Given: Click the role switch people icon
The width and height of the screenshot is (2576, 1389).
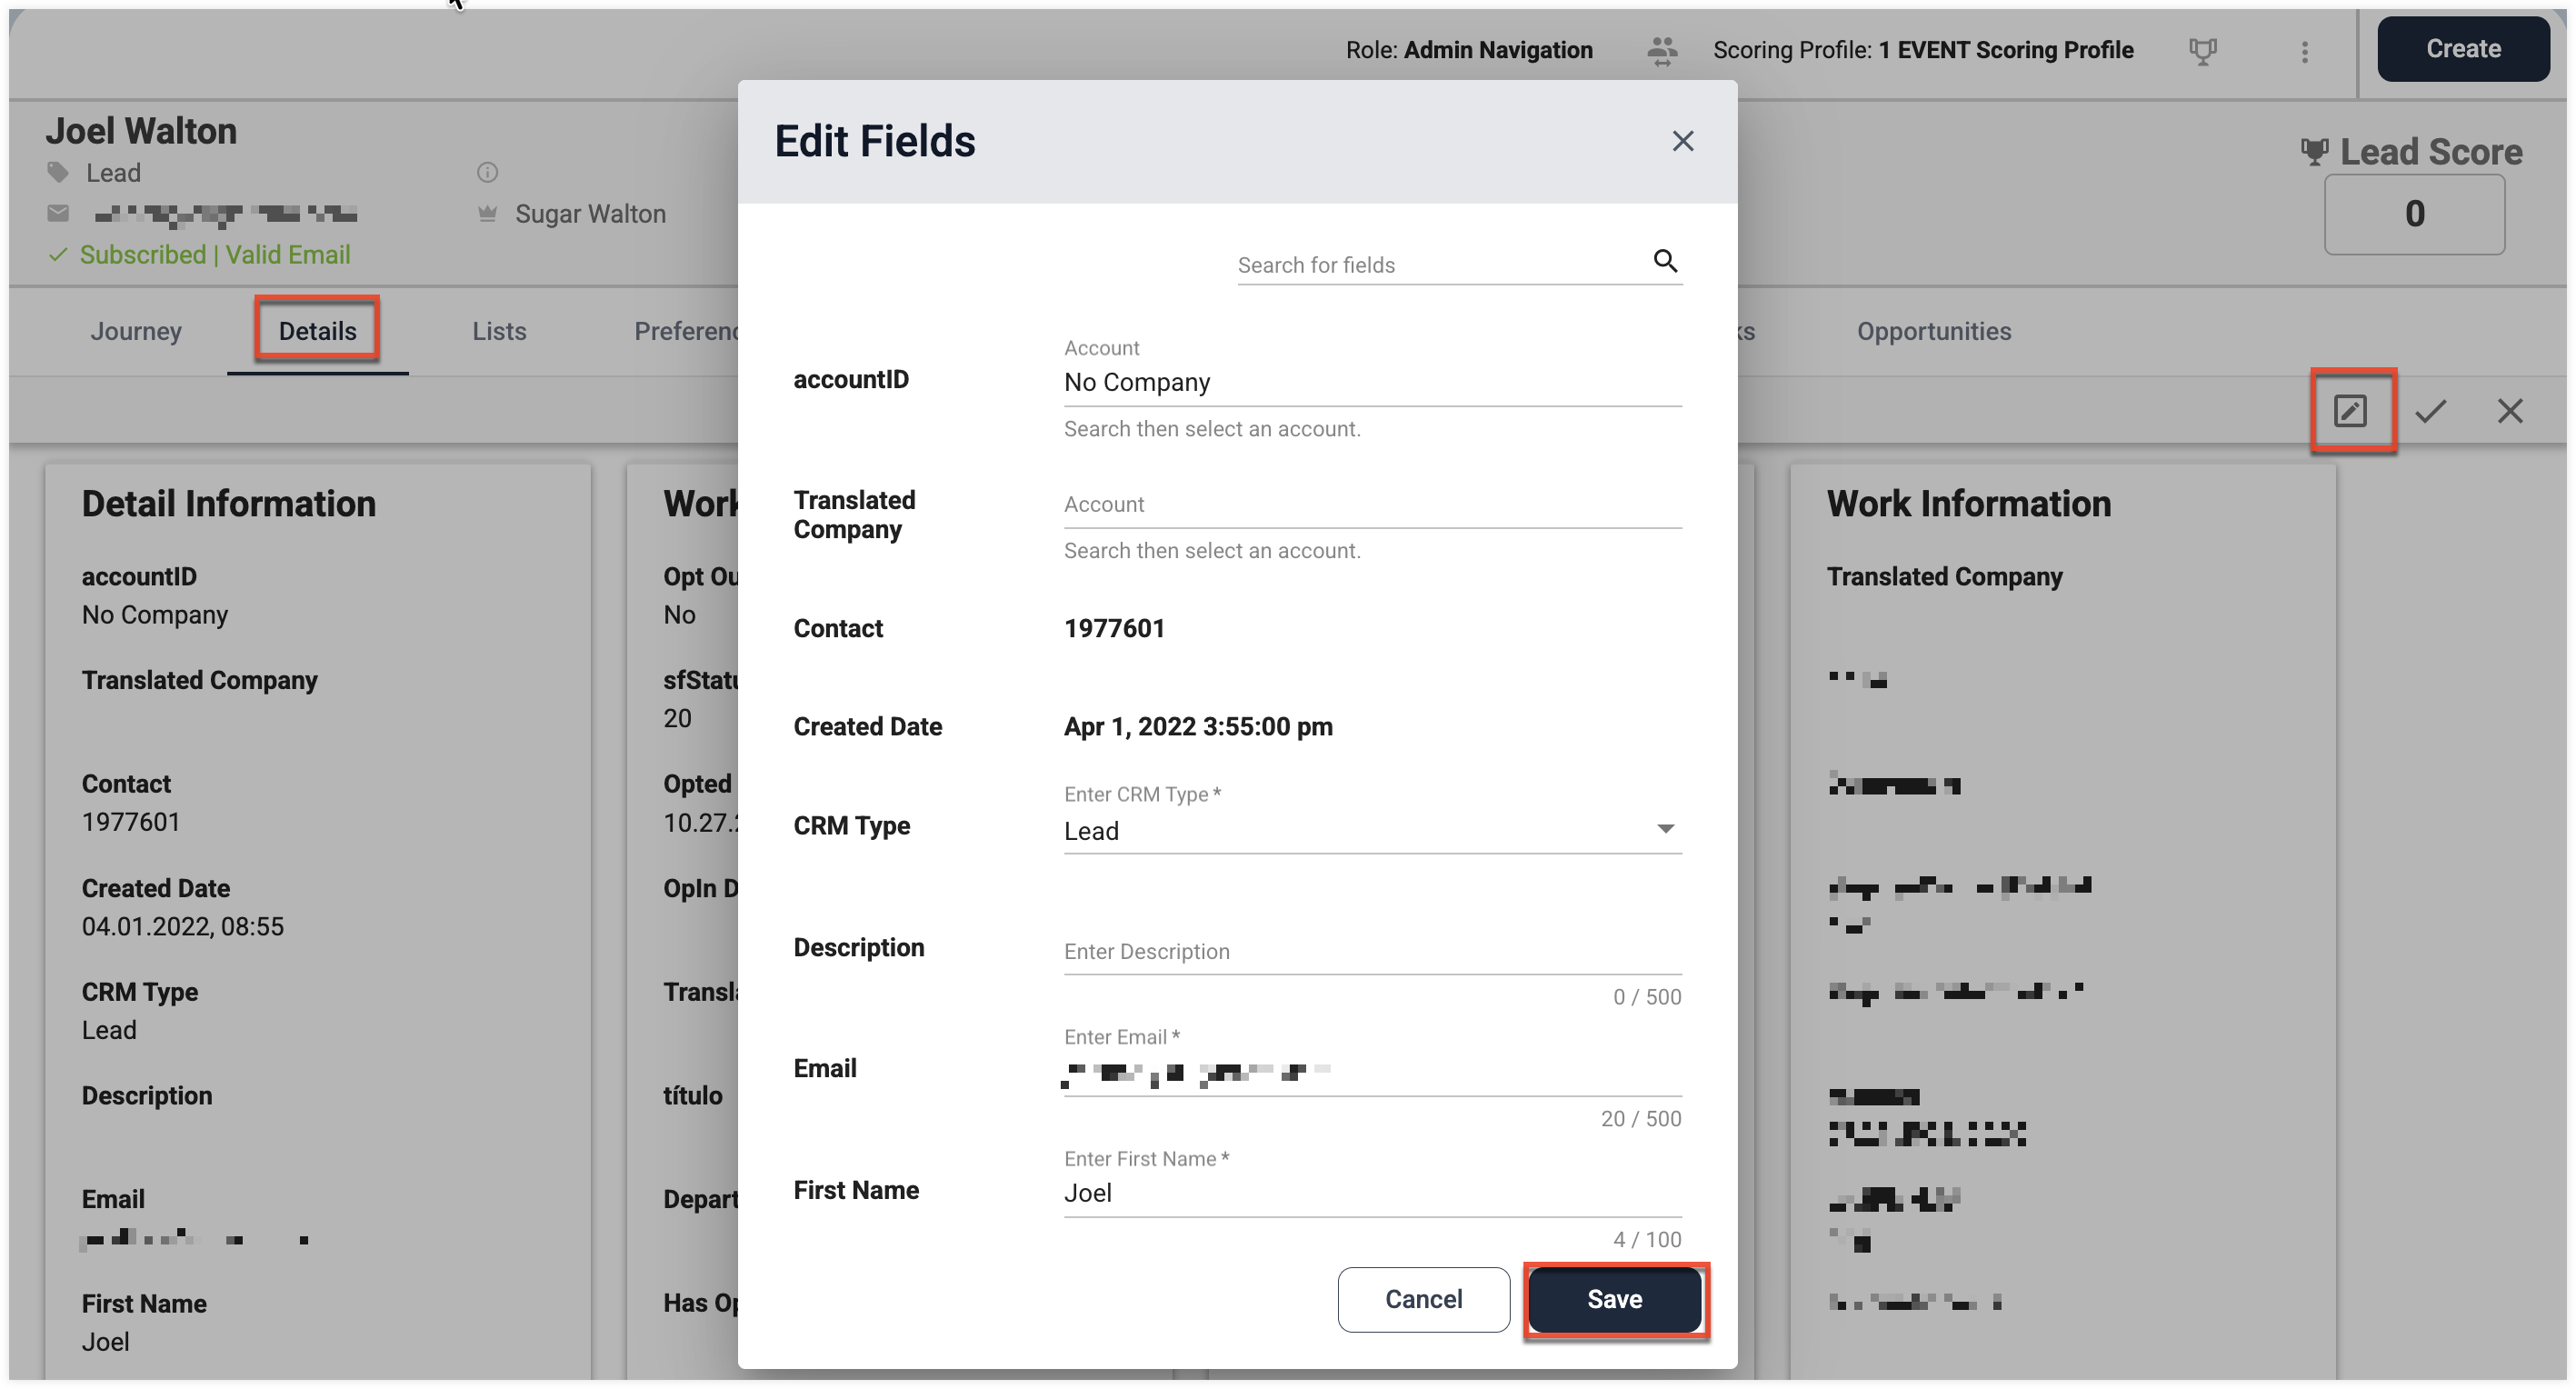Looking at the screenshot, I should tap(1662, 51).
